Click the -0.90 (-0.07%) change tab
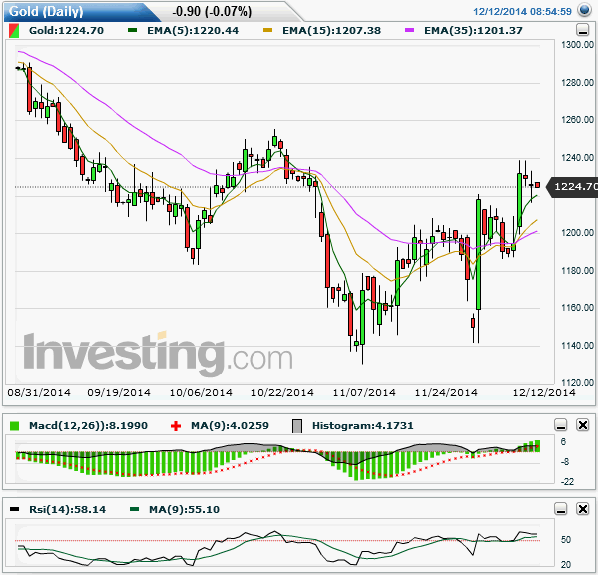598x575 pixels. (x=212, y=11)
